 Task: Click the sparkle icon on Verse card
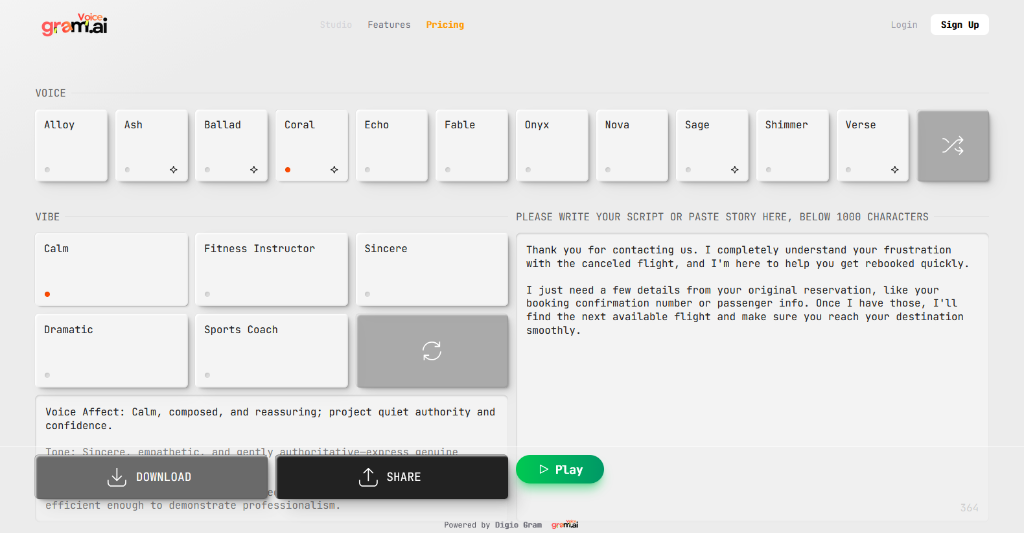tap(894, 170)
